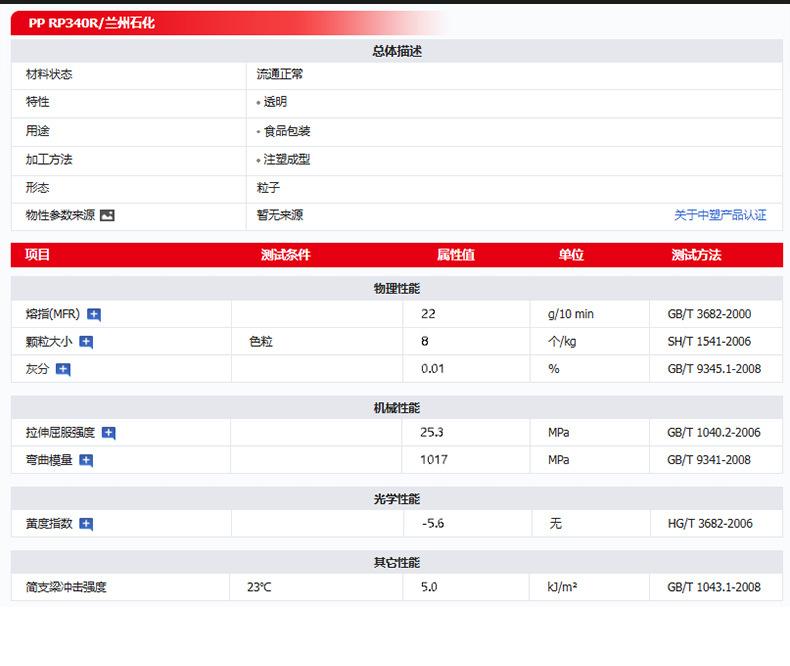Image resolution: width=790 pixels, height=666 pixels.
Task: Click the plus icon beside 弯曲模量
Action: (x=86, y=460)
